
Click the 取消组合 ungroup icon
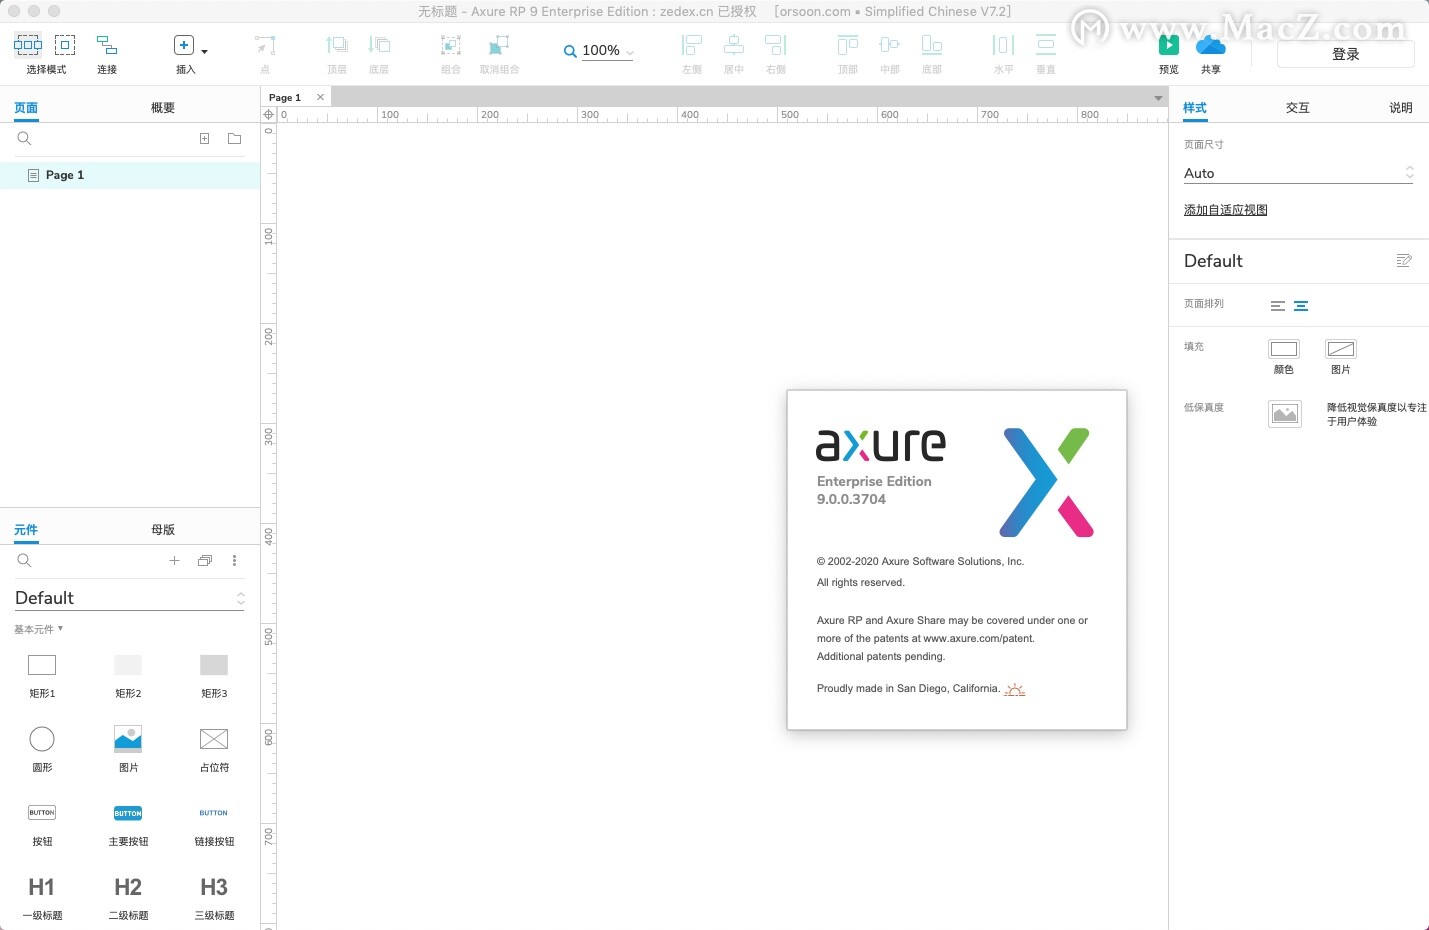499,45
